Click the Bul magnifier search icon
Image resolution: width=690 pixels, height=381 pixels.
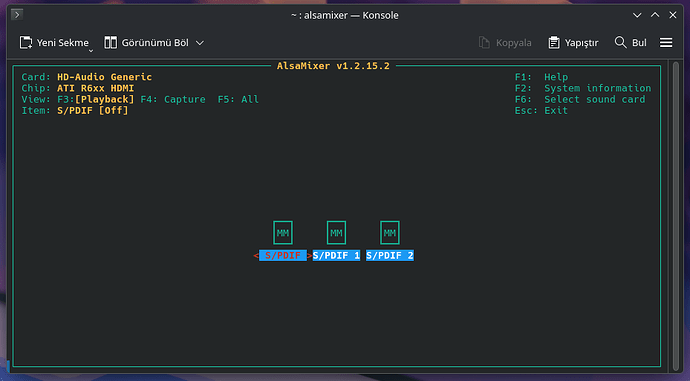[x=620, y=42]
